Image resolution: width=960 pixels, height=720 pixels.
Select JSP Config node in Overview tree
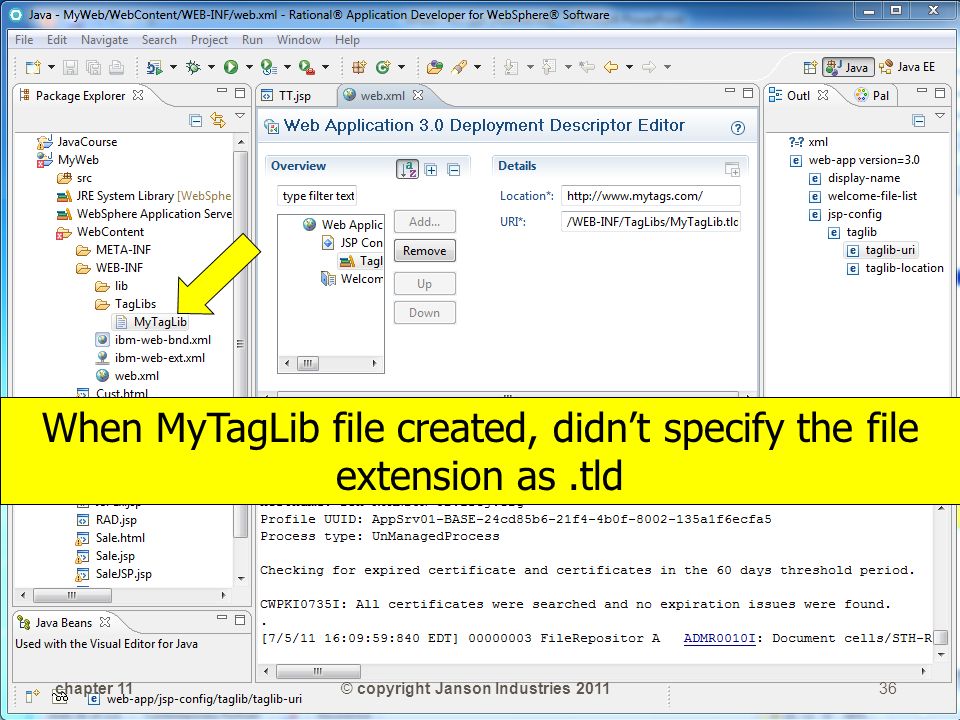[x=353, y=243]
